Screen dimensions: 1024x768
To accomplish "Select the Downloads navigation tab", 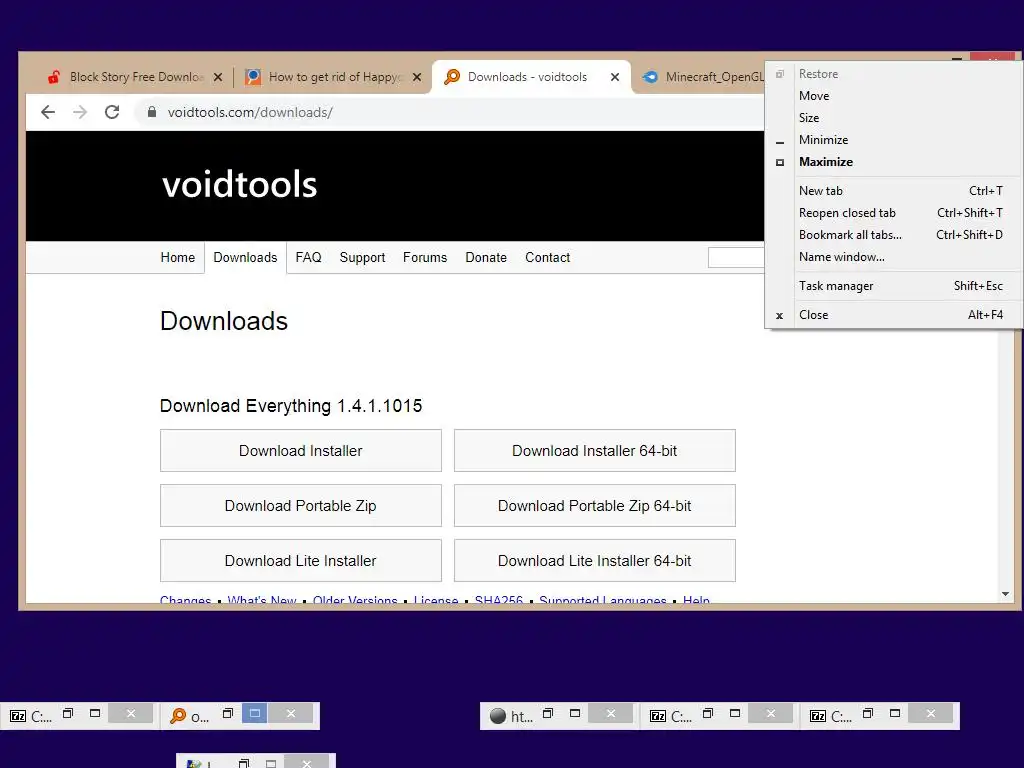I will pos(246,257).
